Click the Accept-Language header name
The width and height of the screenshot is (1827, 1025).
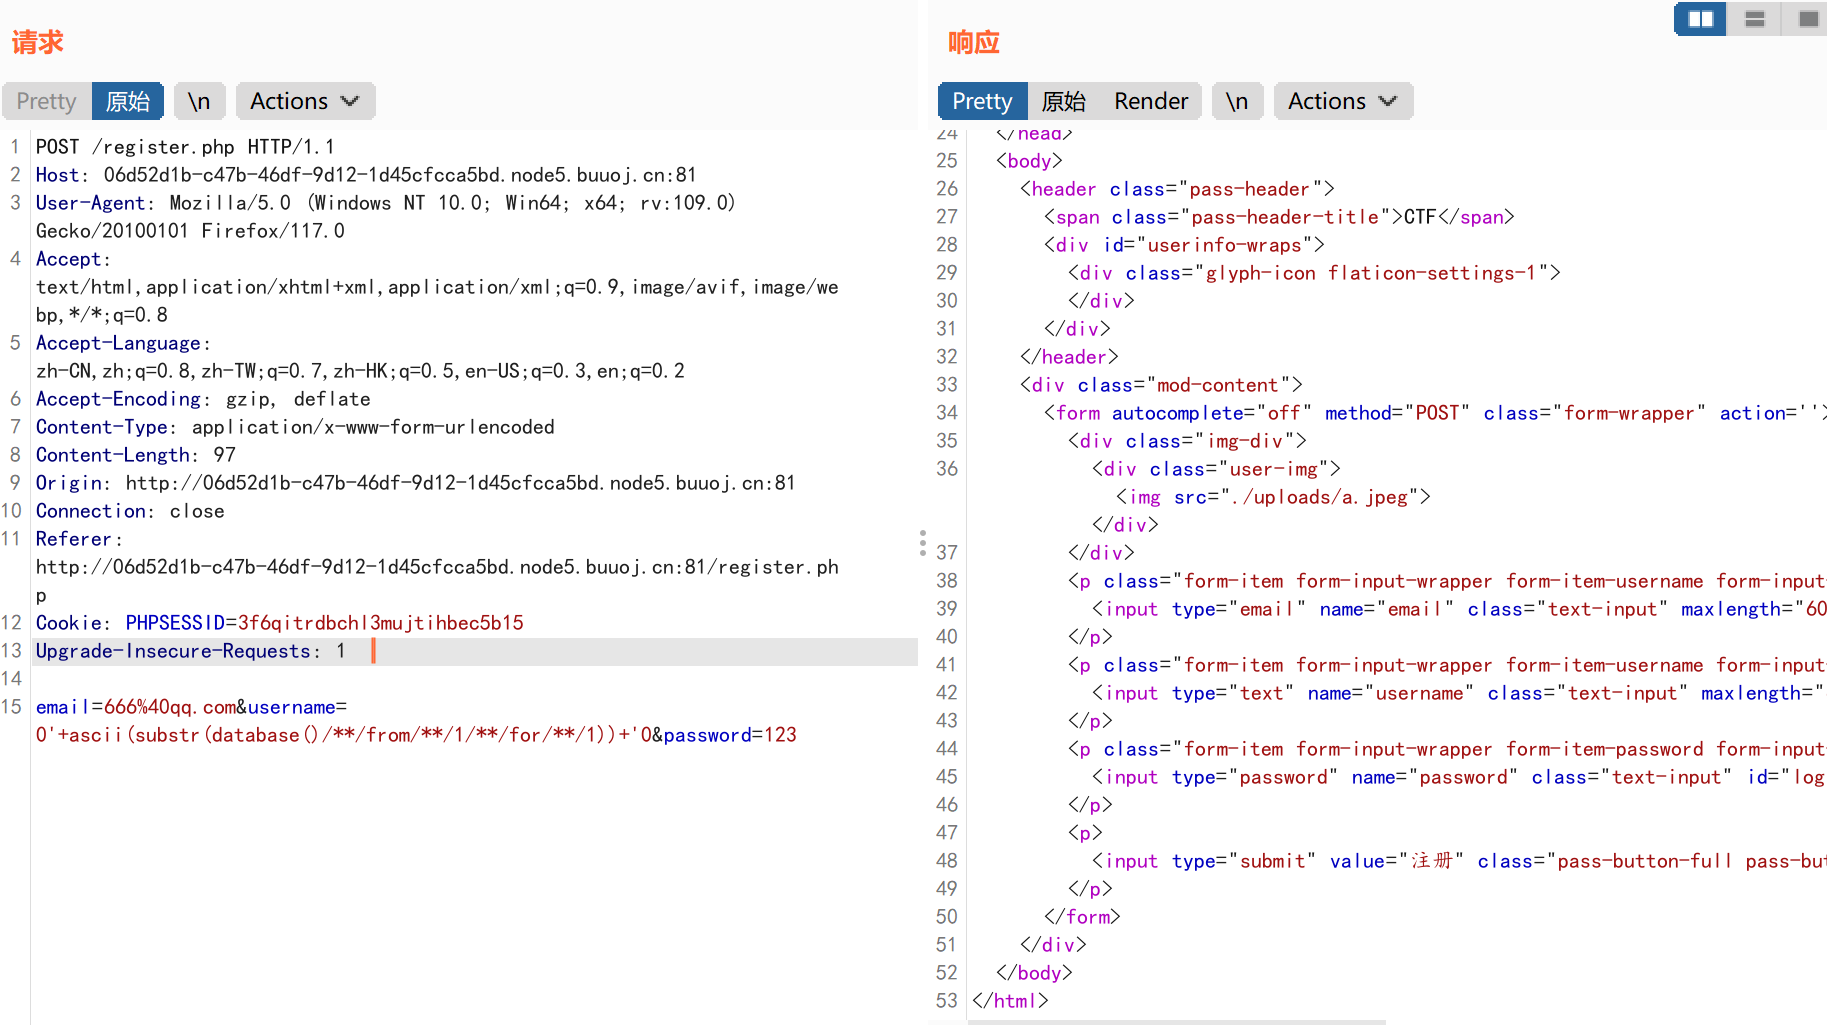click(119, 343)
